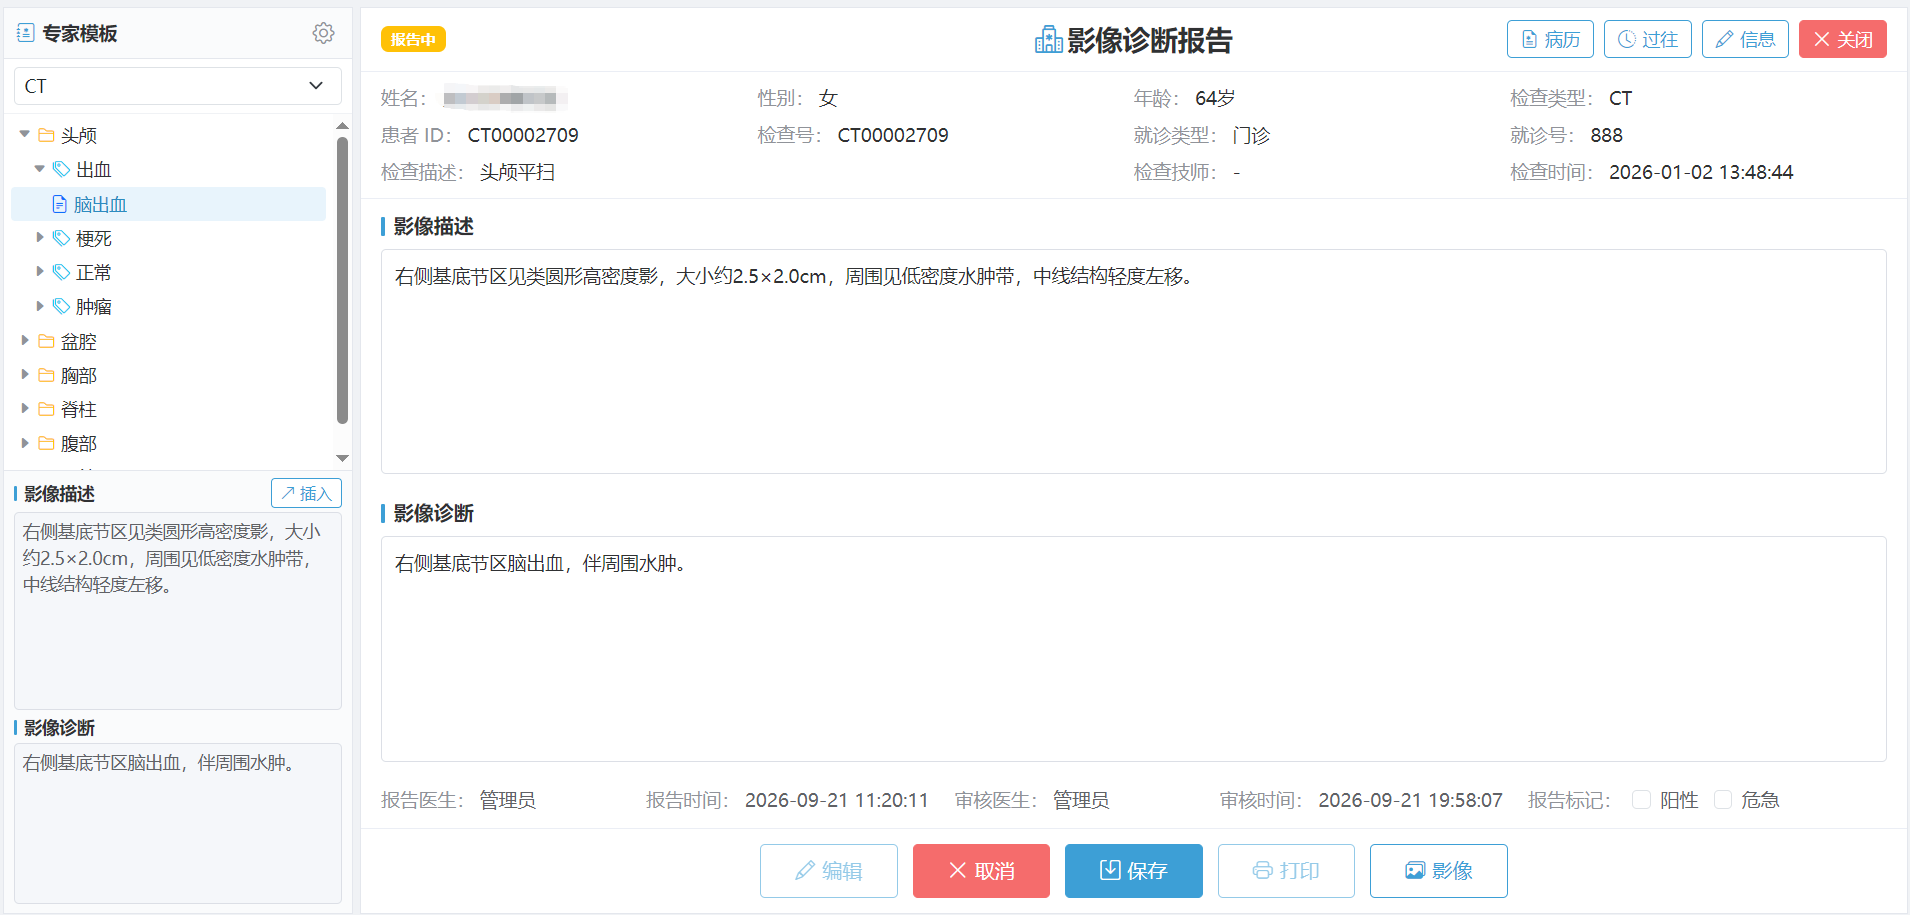Cancel the report with 取消

(981, 871)
